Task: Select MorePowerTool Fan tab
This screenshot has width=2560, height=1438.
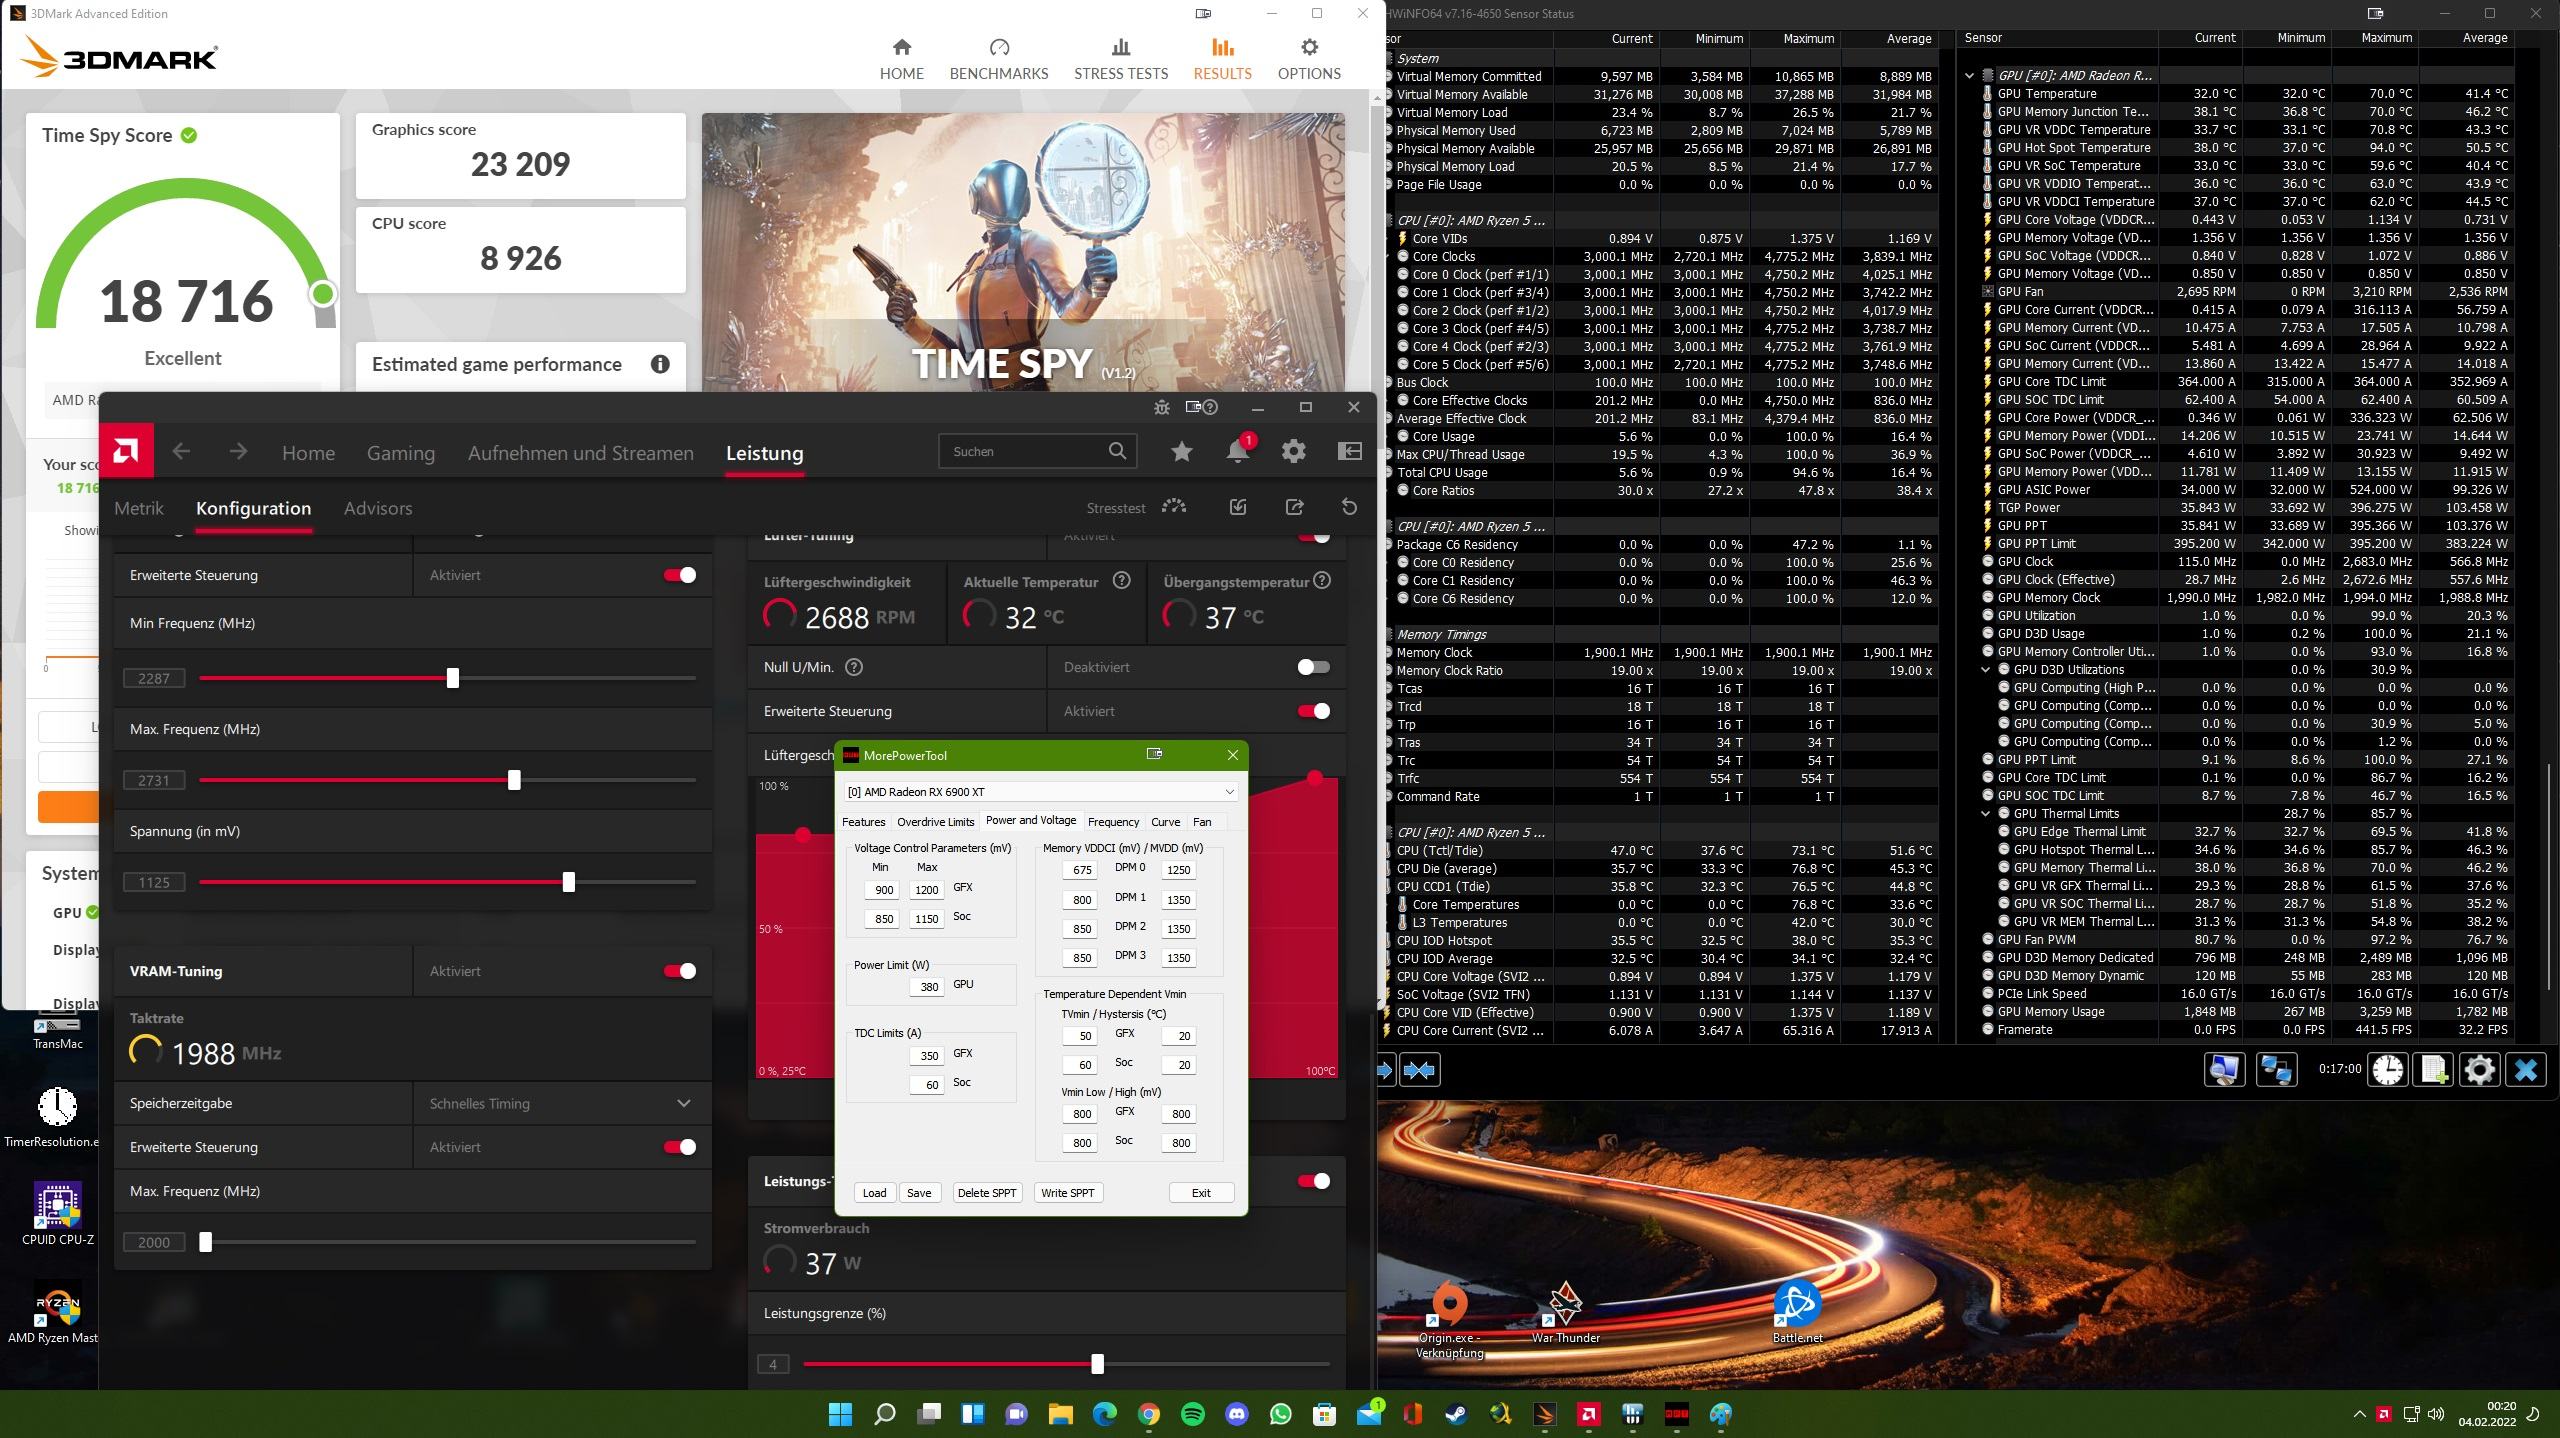Action: [1202, 822]
